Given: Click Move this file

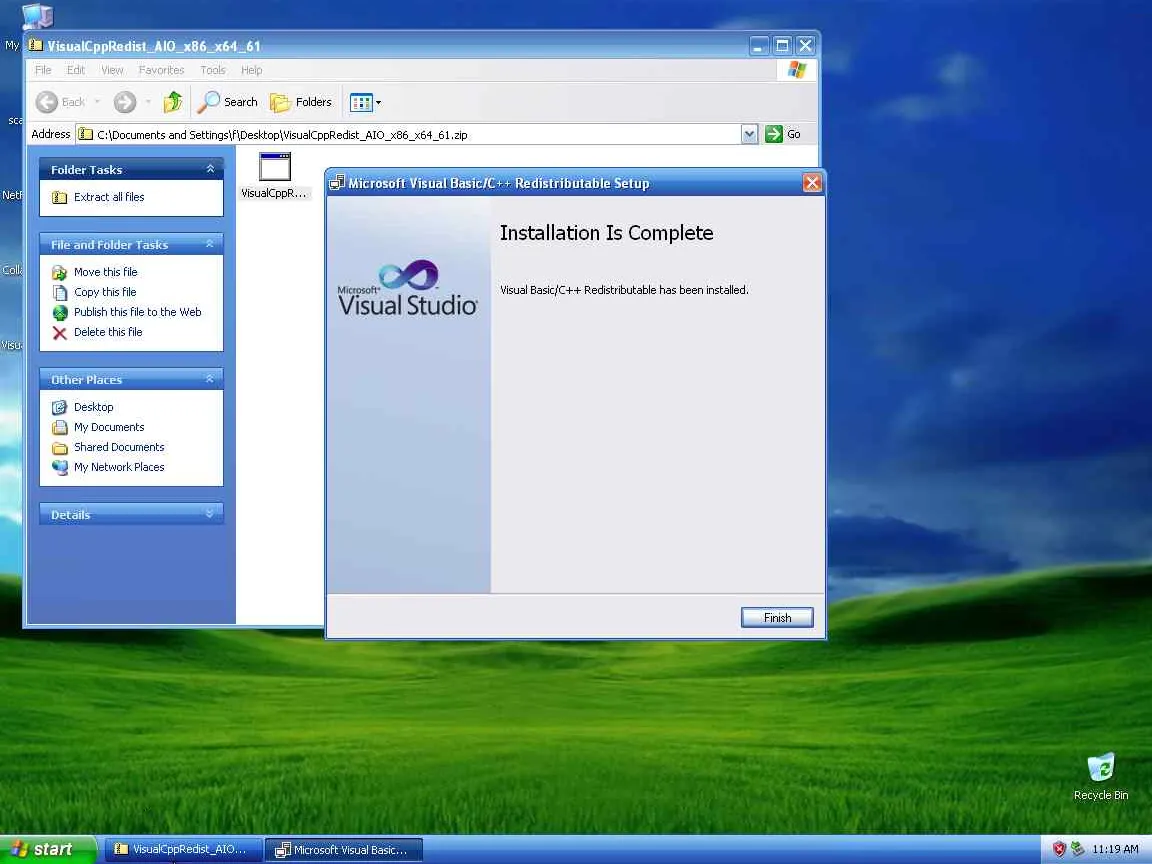Looking at the screenshot, I should (x=105, y=272).
